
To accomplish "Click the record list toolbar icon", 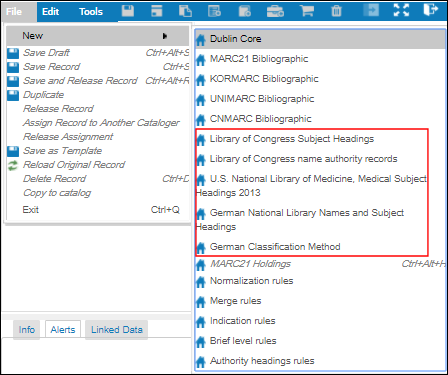I will pos(214,11).
